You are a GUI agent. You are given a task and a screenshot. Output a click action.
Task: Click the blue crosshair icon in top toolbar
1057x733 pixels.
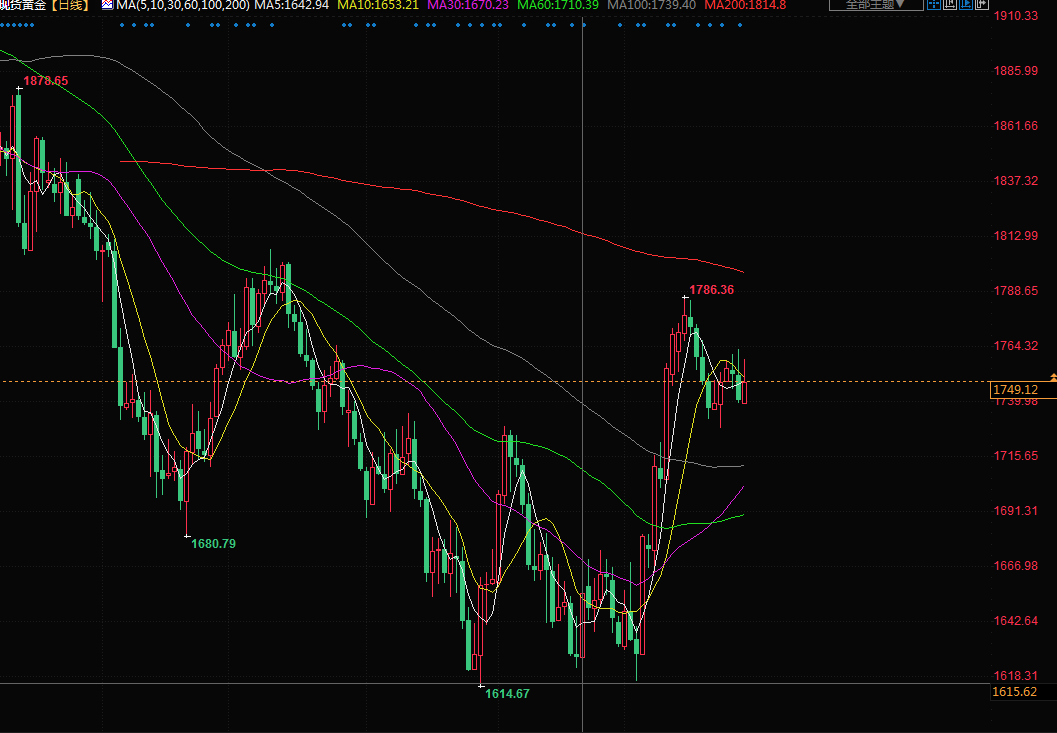click(x=933, y=5)
